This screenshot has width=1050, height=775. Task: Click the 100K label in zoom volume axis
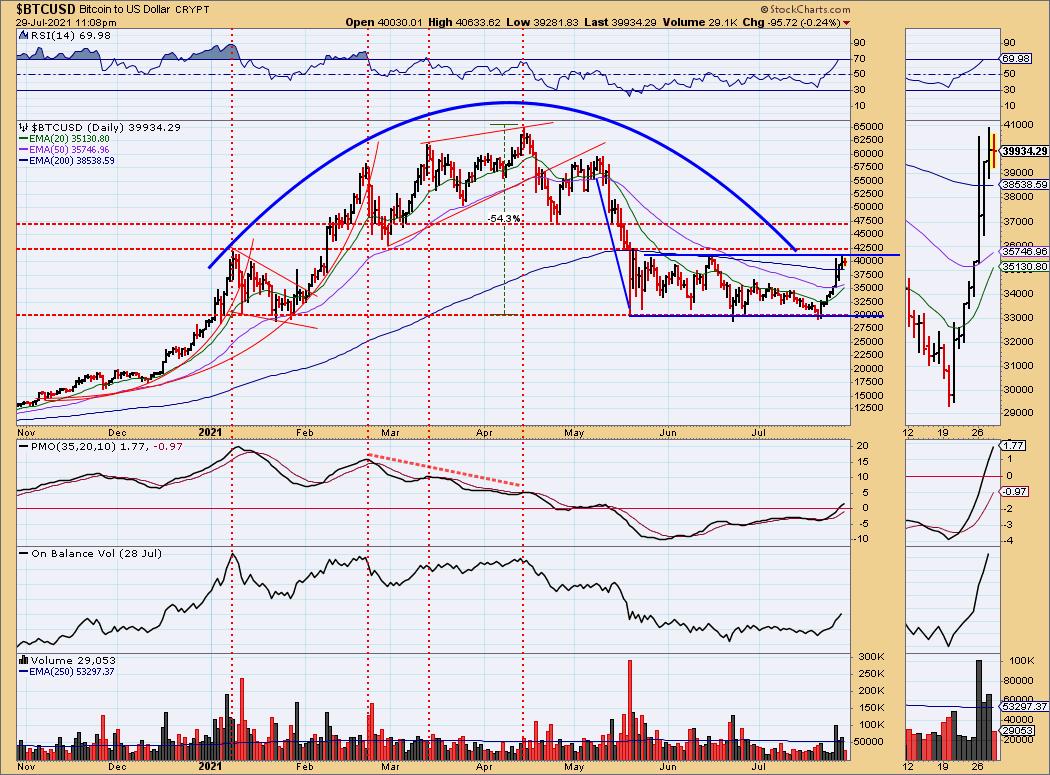point(1022,660)
